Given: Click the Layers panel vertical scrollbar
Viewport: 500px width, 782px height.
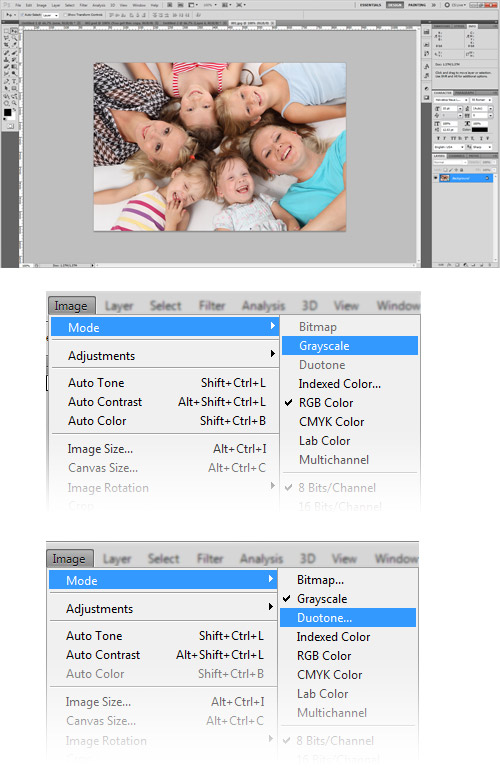Looking at the screenshot, I should pyautogui.click(x=496, y=218).
